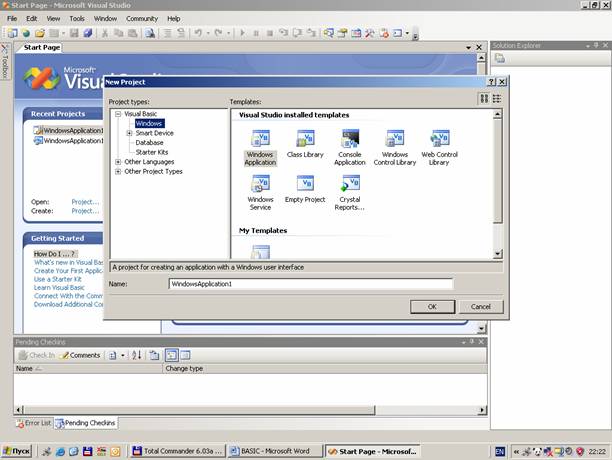Click the Save All toolbar icon
The height and width of the screenshot is (460, 612).
point(88,33)
